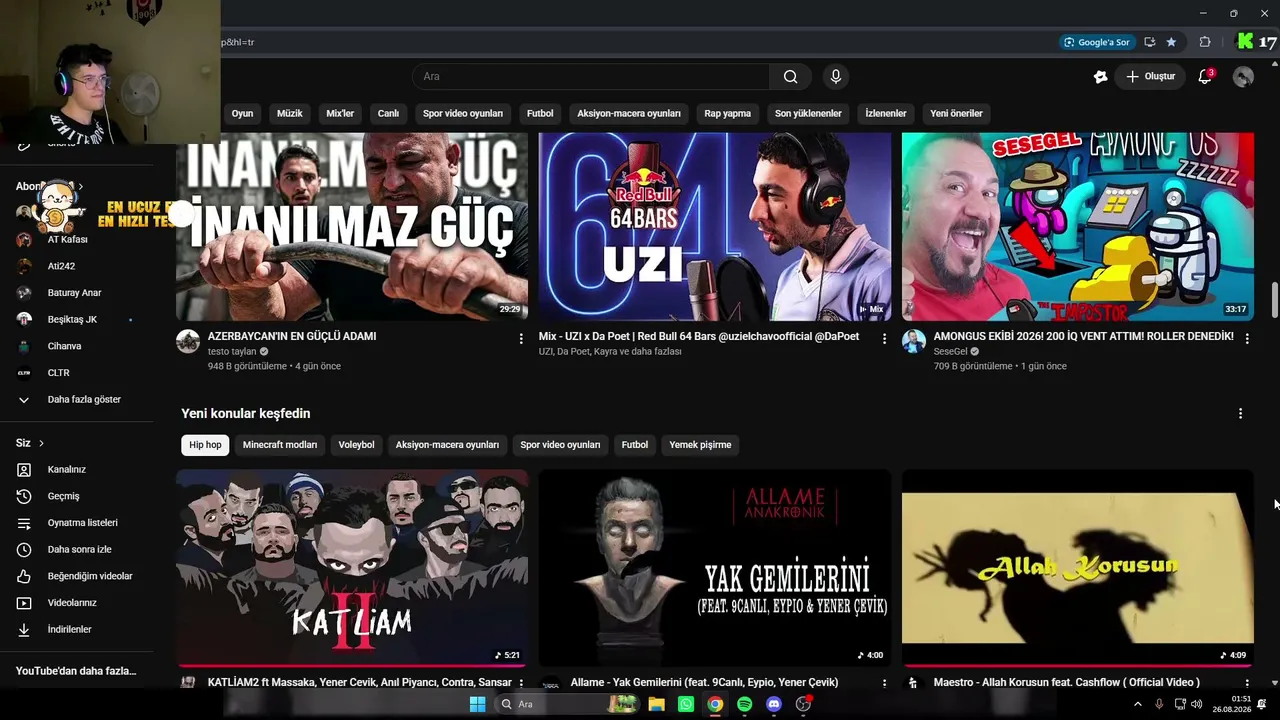Open SeseGel channel avatar
Viewport: 1280px width, 720px height.
914,342
